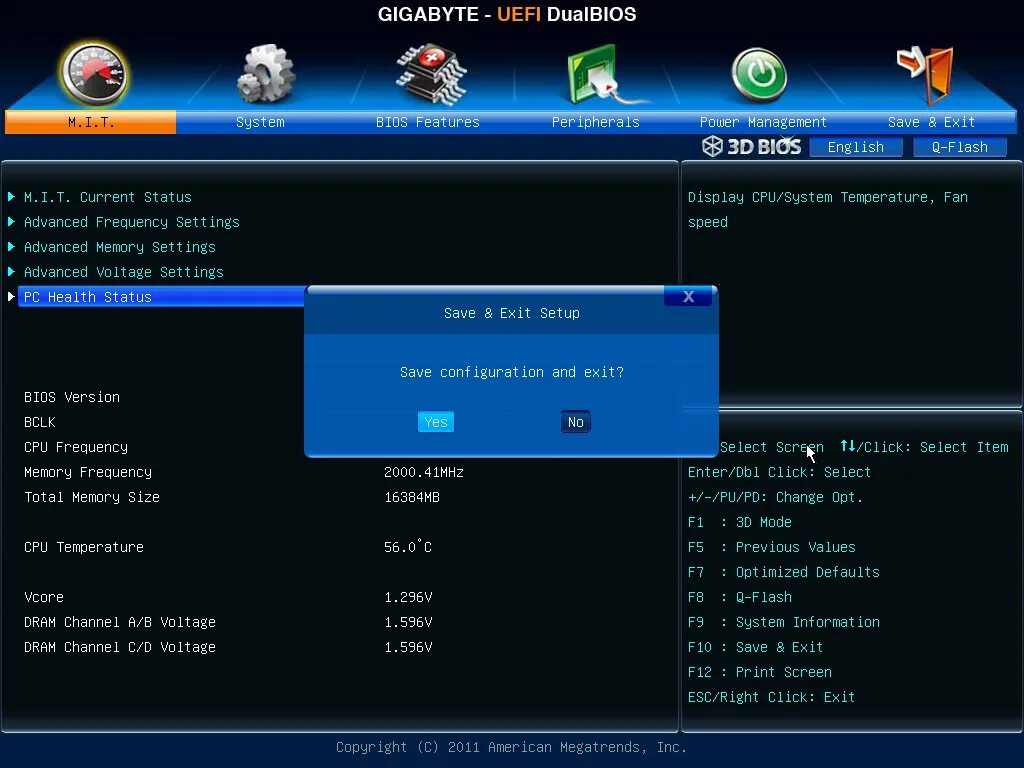Open the BIOS Features tab

[x=428, y=122]
